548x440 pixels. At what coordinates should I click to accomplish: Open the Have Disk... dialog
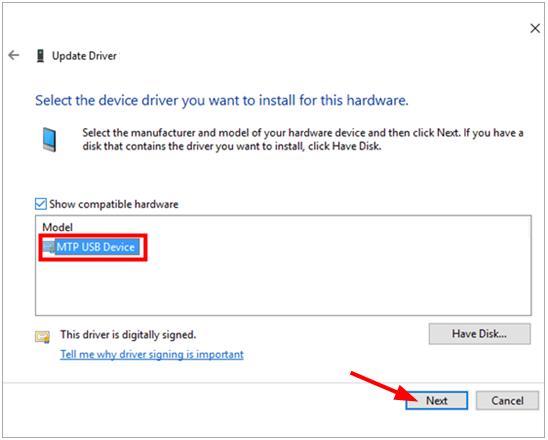(x=480, y=334)
